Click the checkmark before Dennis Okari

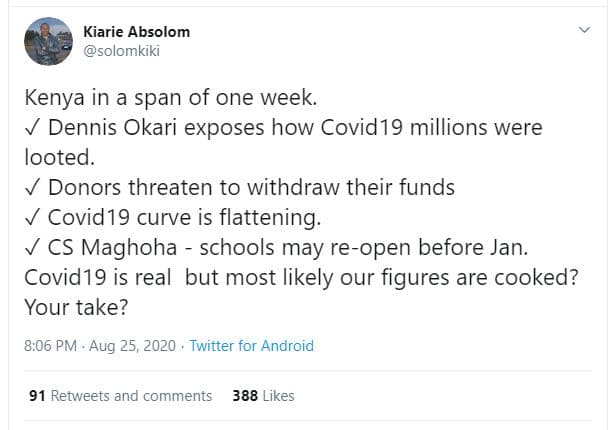[x=33, y=130]
